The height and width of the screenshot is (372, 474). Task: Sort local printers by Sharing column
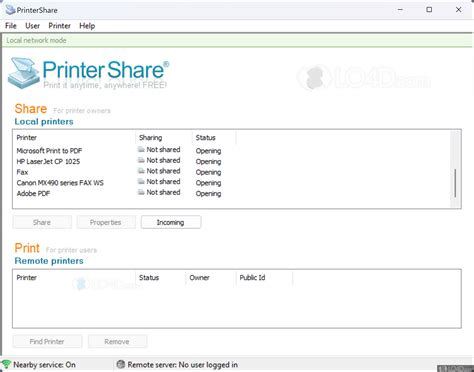[x=164, y=138]
